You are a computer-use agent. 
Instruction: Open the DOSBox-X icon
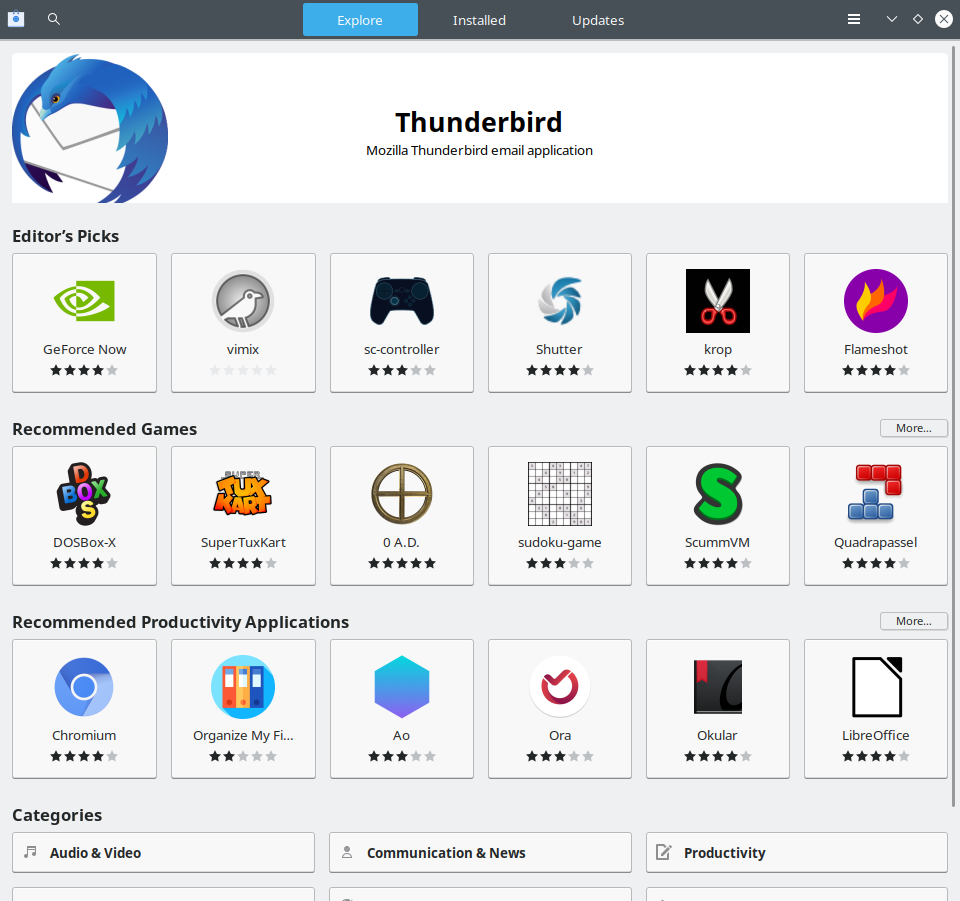pyautogui.click(x=84, y=494)
